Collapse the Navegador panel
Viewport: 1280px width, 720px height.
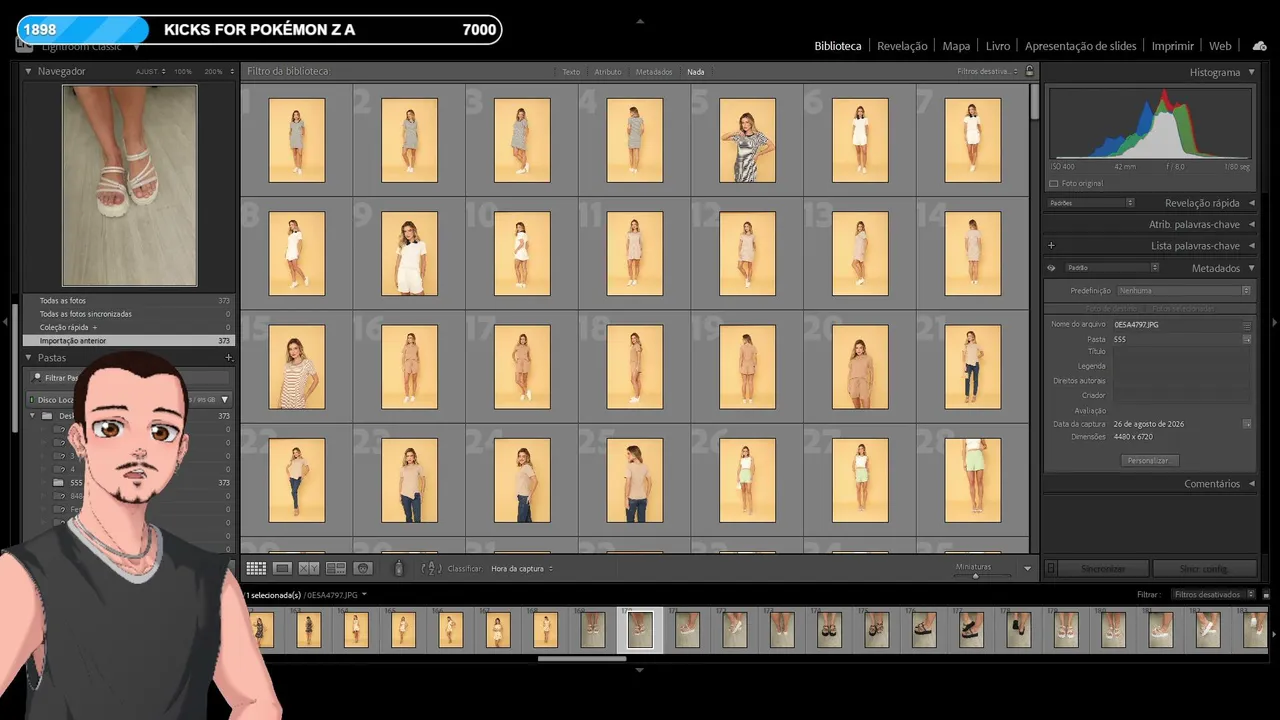28,72
